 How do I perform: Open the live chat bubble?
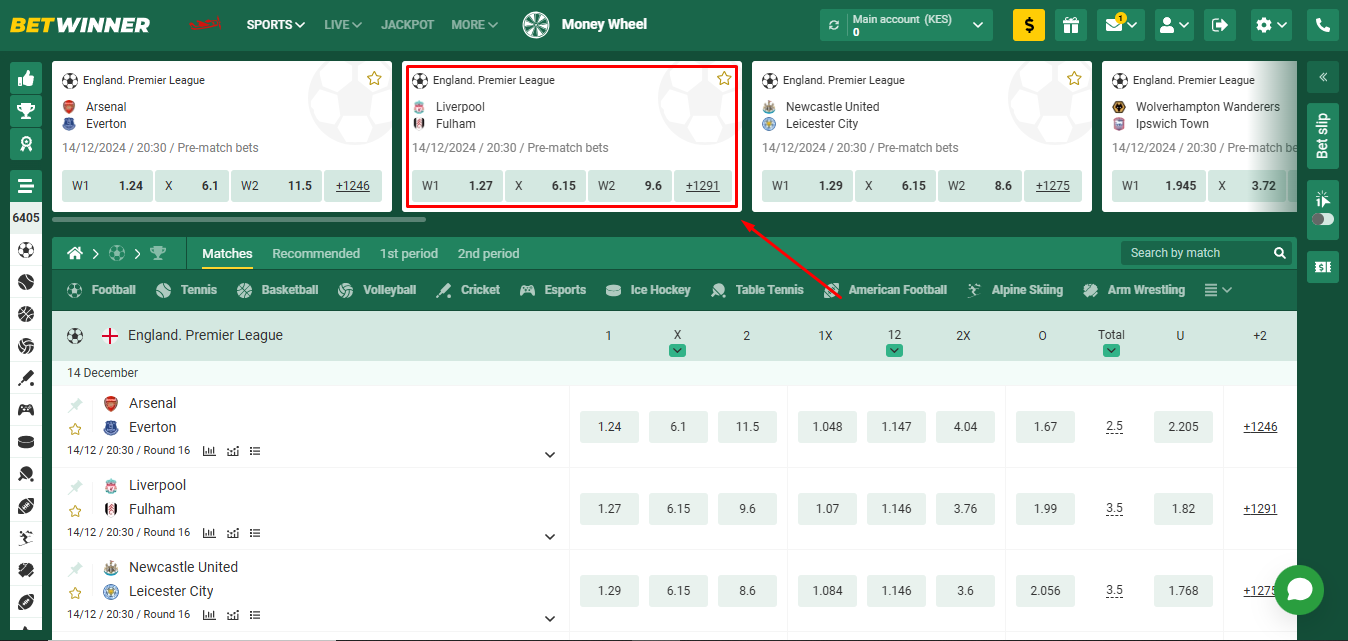pyautogui.click(x=1298, y=590)
